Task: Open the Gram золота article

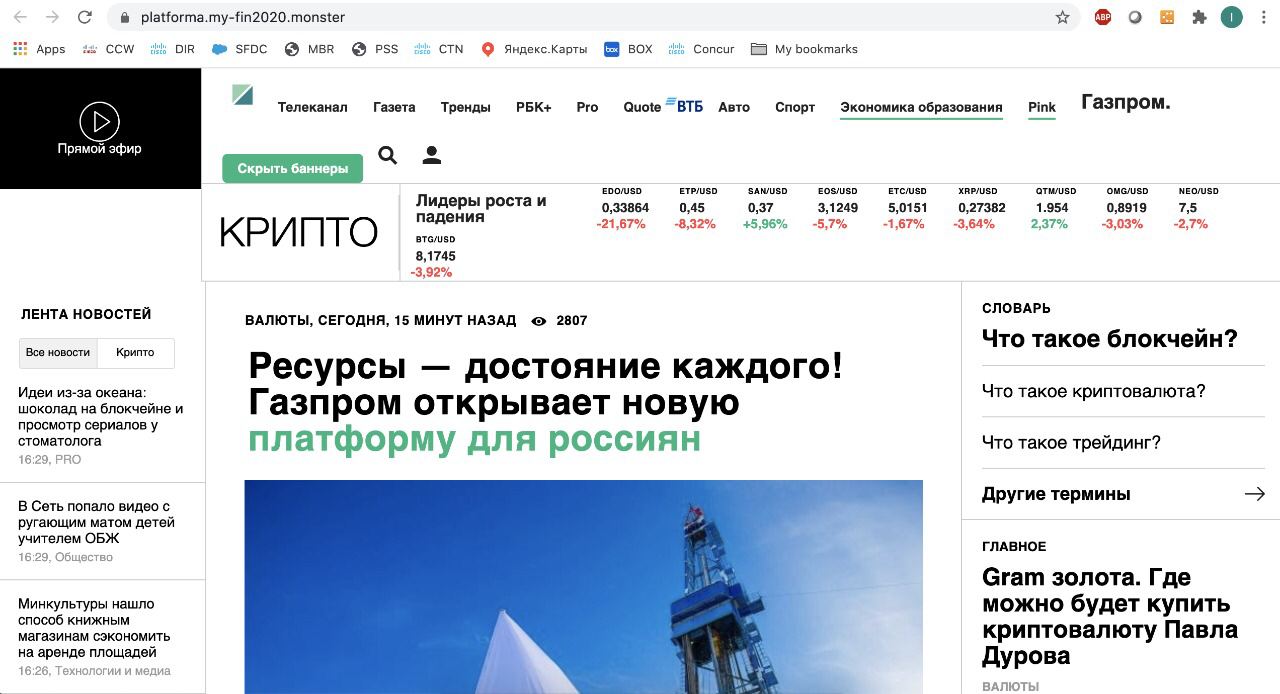Action: point(1110,616)
